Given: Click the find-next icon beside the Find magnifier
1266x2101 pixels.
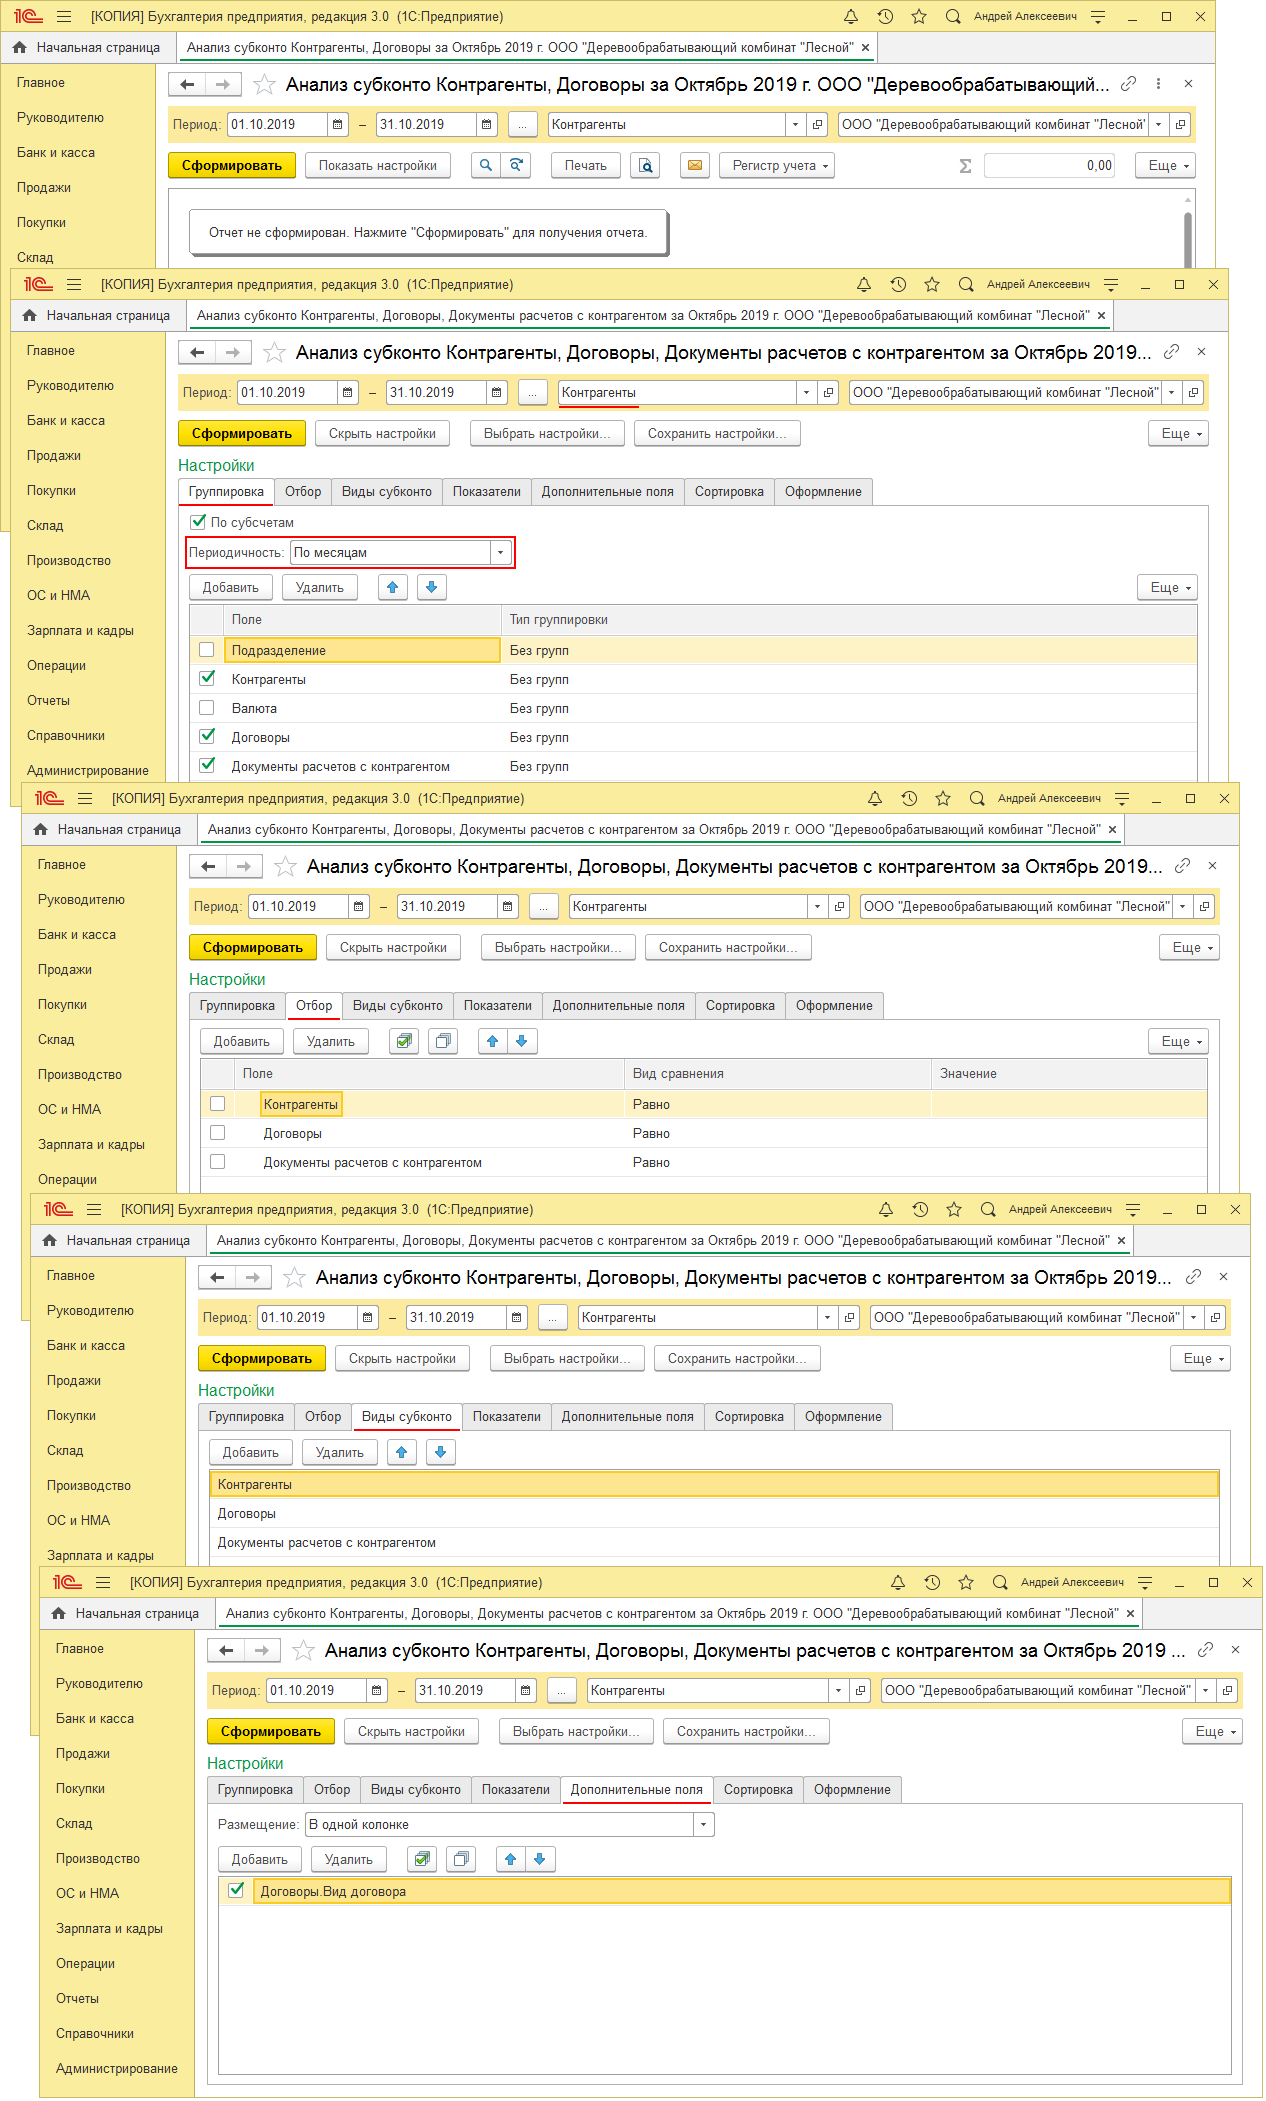Looking at the screenshot, I should click(x=515, y=166).
